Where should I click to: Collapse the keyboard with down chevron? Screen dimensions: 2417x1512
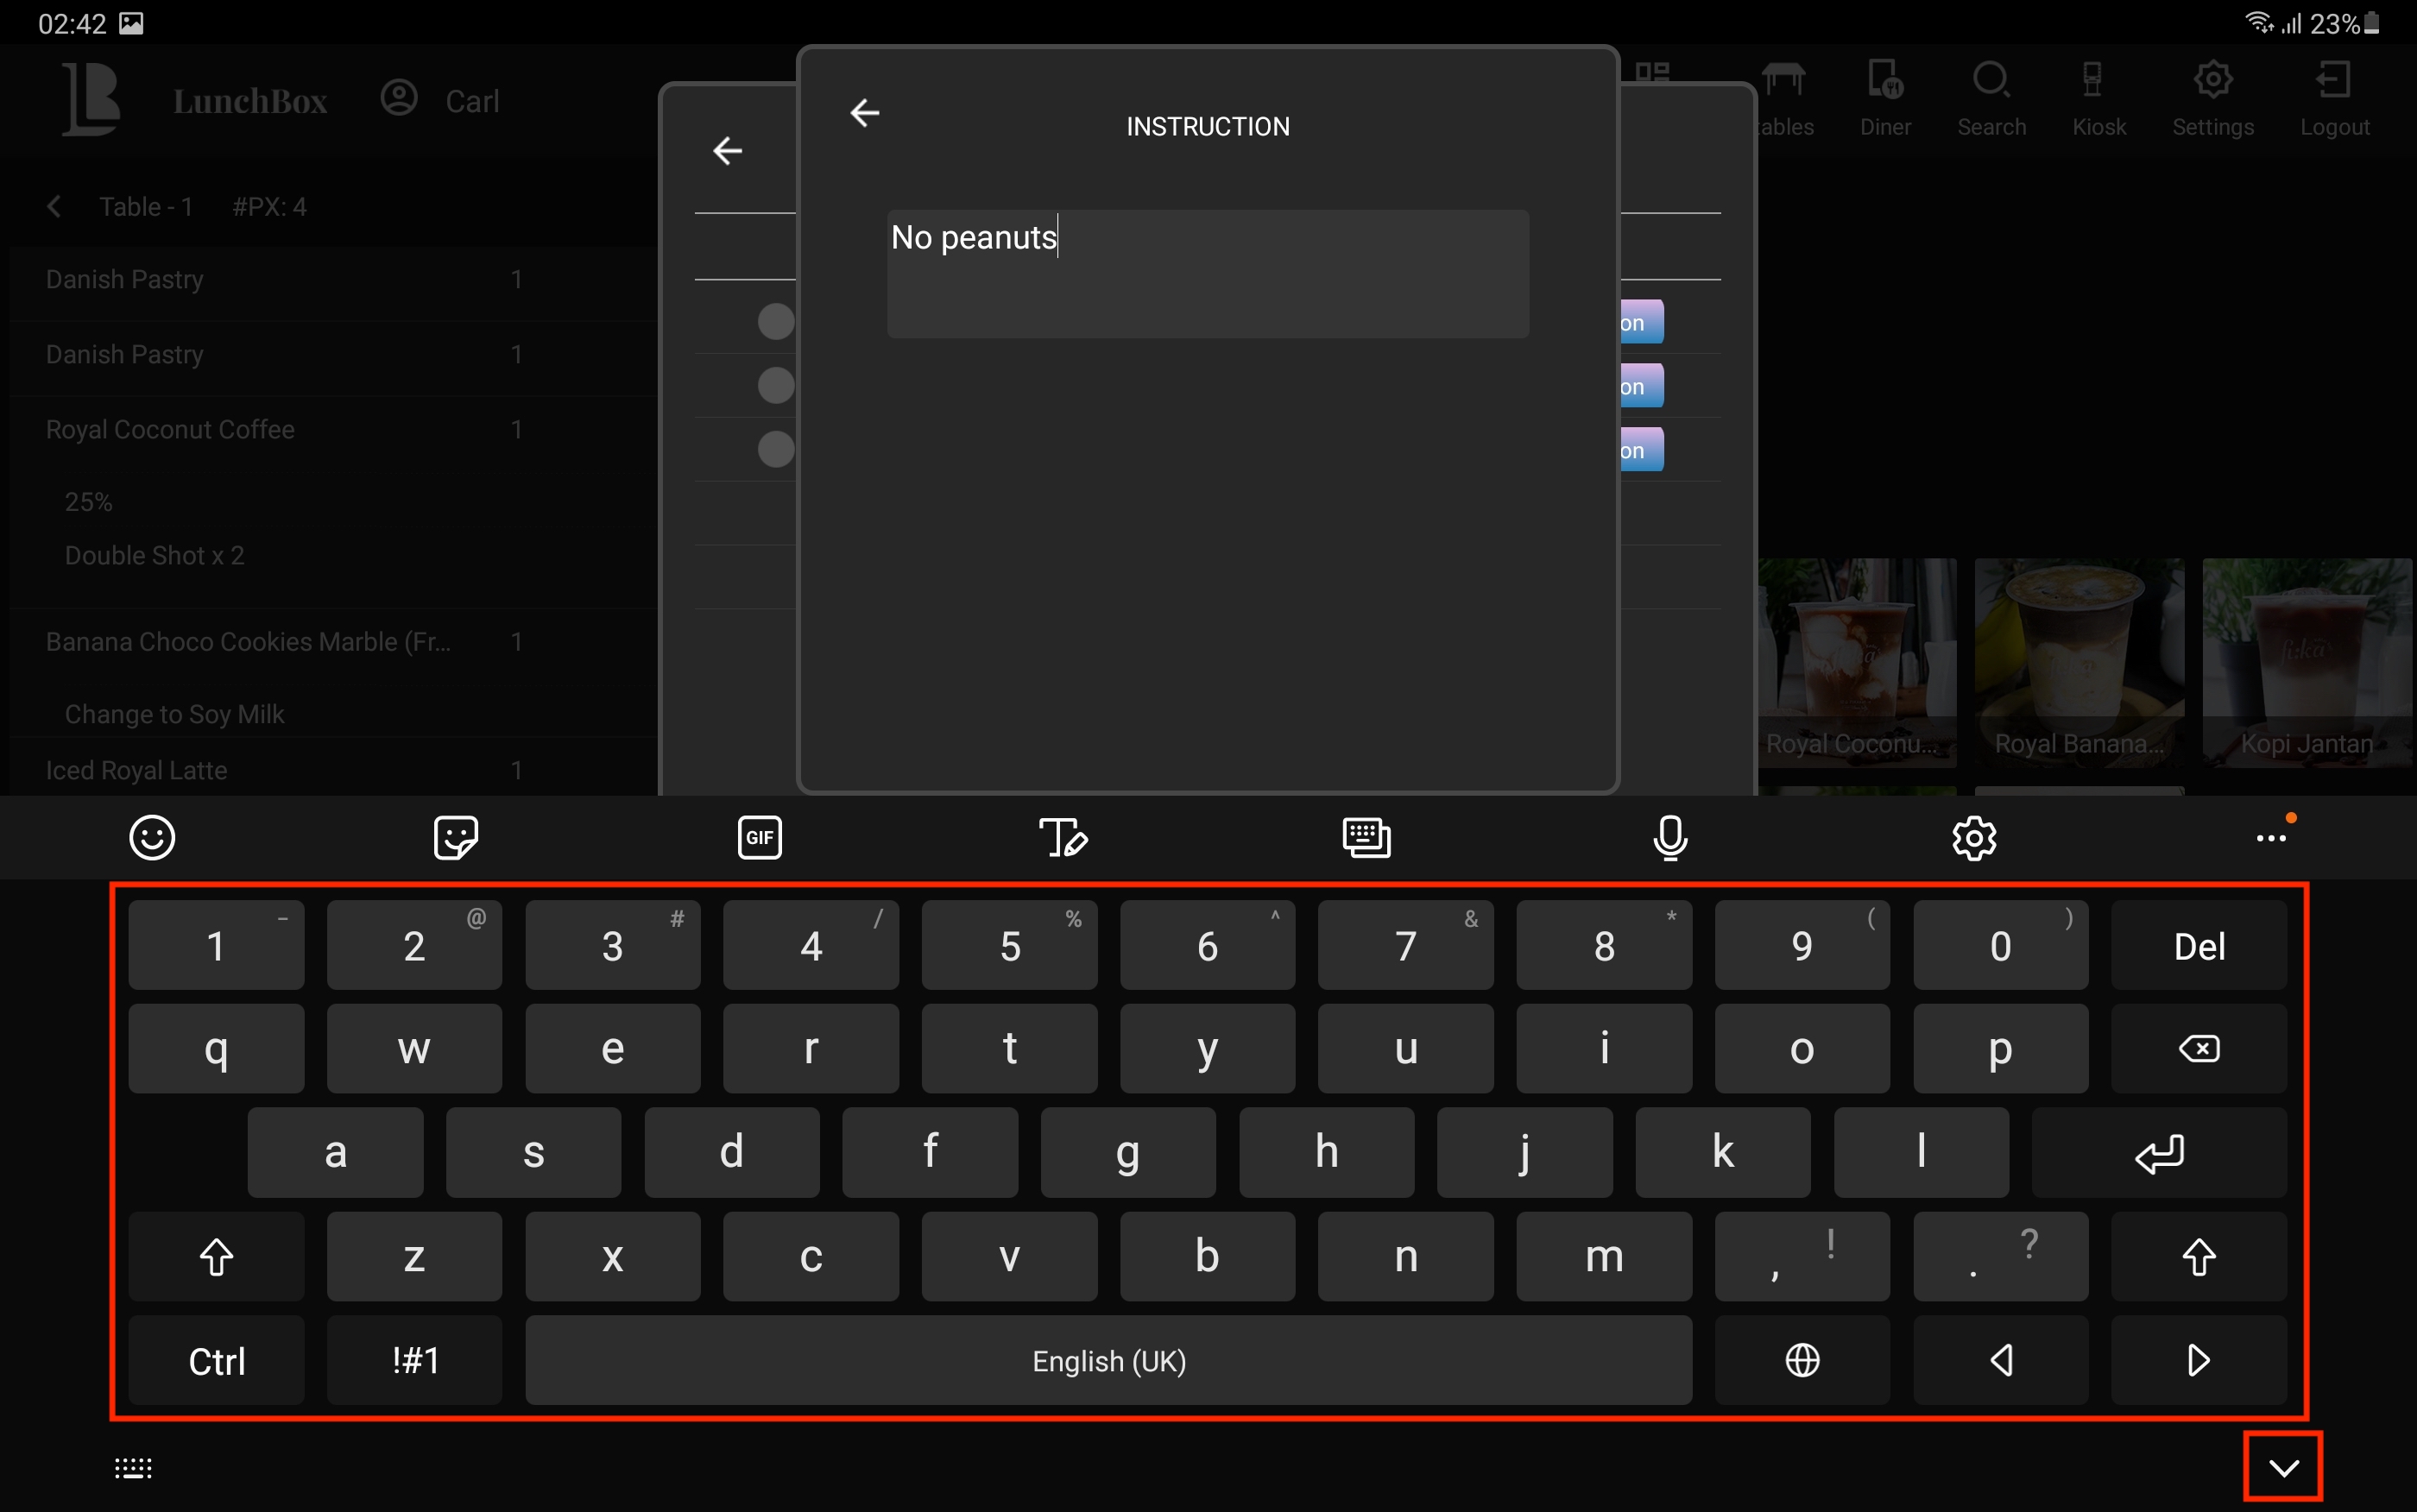pyautogui.click(x=2283, y=1467)
